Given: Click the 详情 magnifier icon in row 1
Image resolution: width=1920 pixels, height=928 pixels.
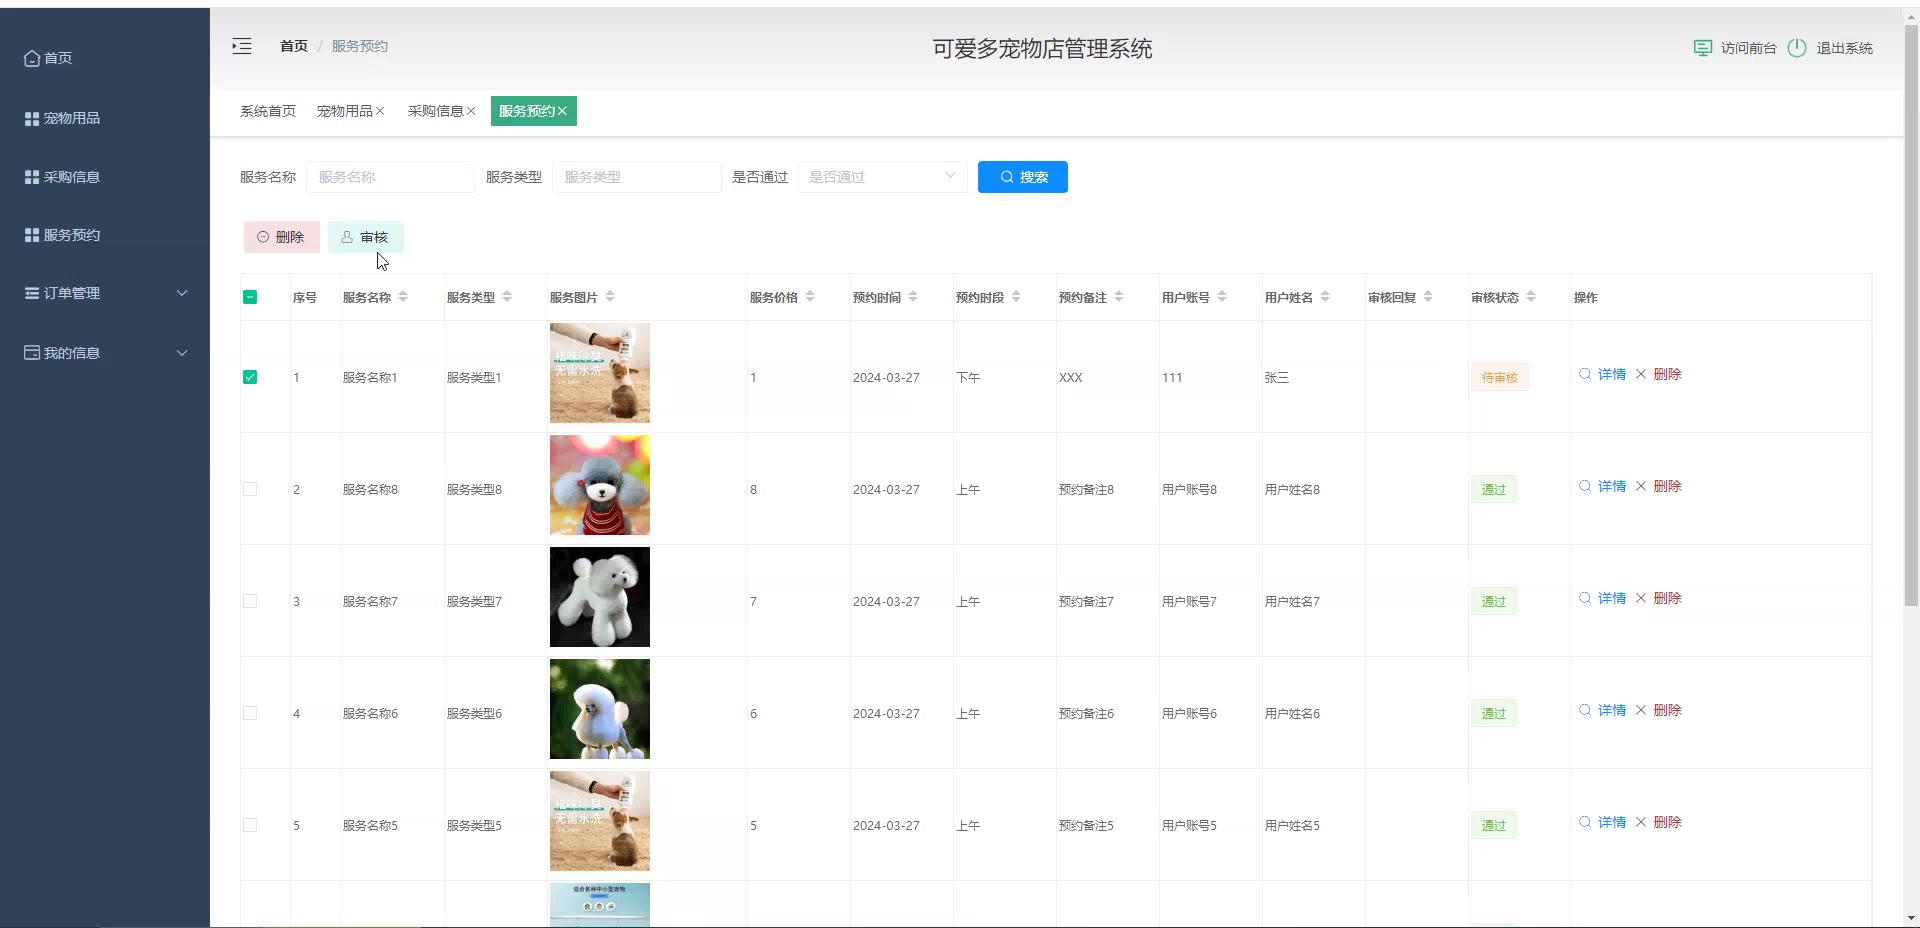Looking at the screenshot, I should (1585, 374).
